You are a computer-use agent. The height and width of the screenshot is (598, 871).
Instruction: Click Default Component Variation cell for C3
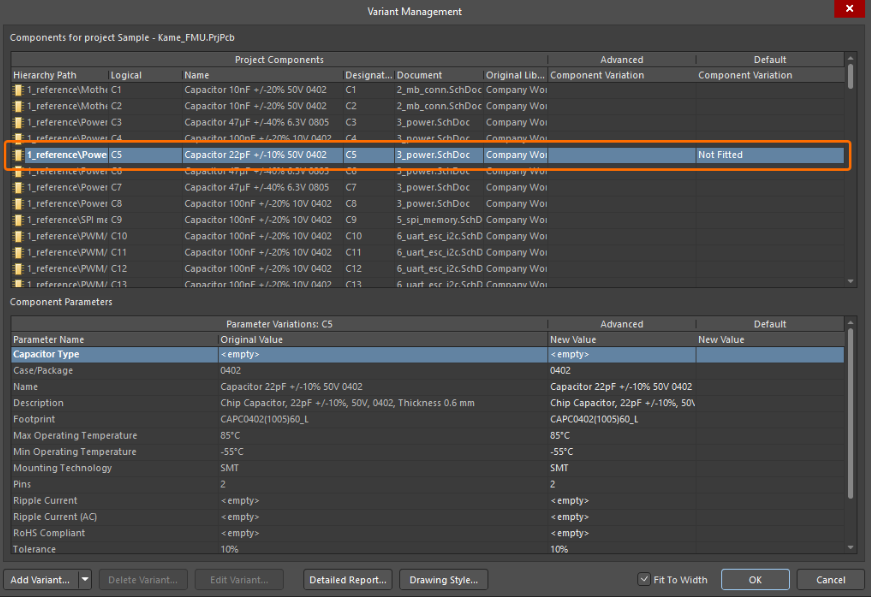click(770, 122)
